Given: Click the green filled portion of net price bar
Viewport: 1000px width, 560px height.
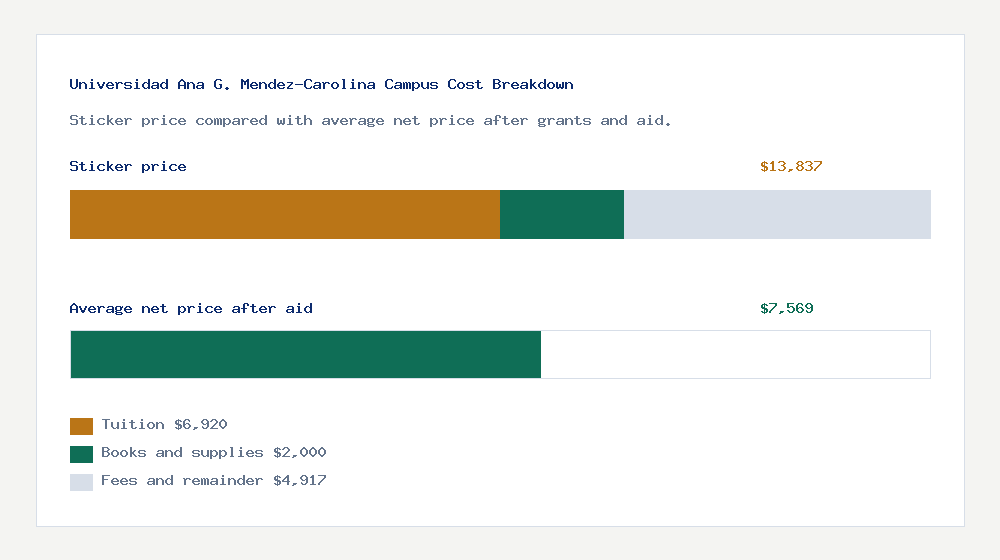Looking at the screenshot, I should pos(305,355).
